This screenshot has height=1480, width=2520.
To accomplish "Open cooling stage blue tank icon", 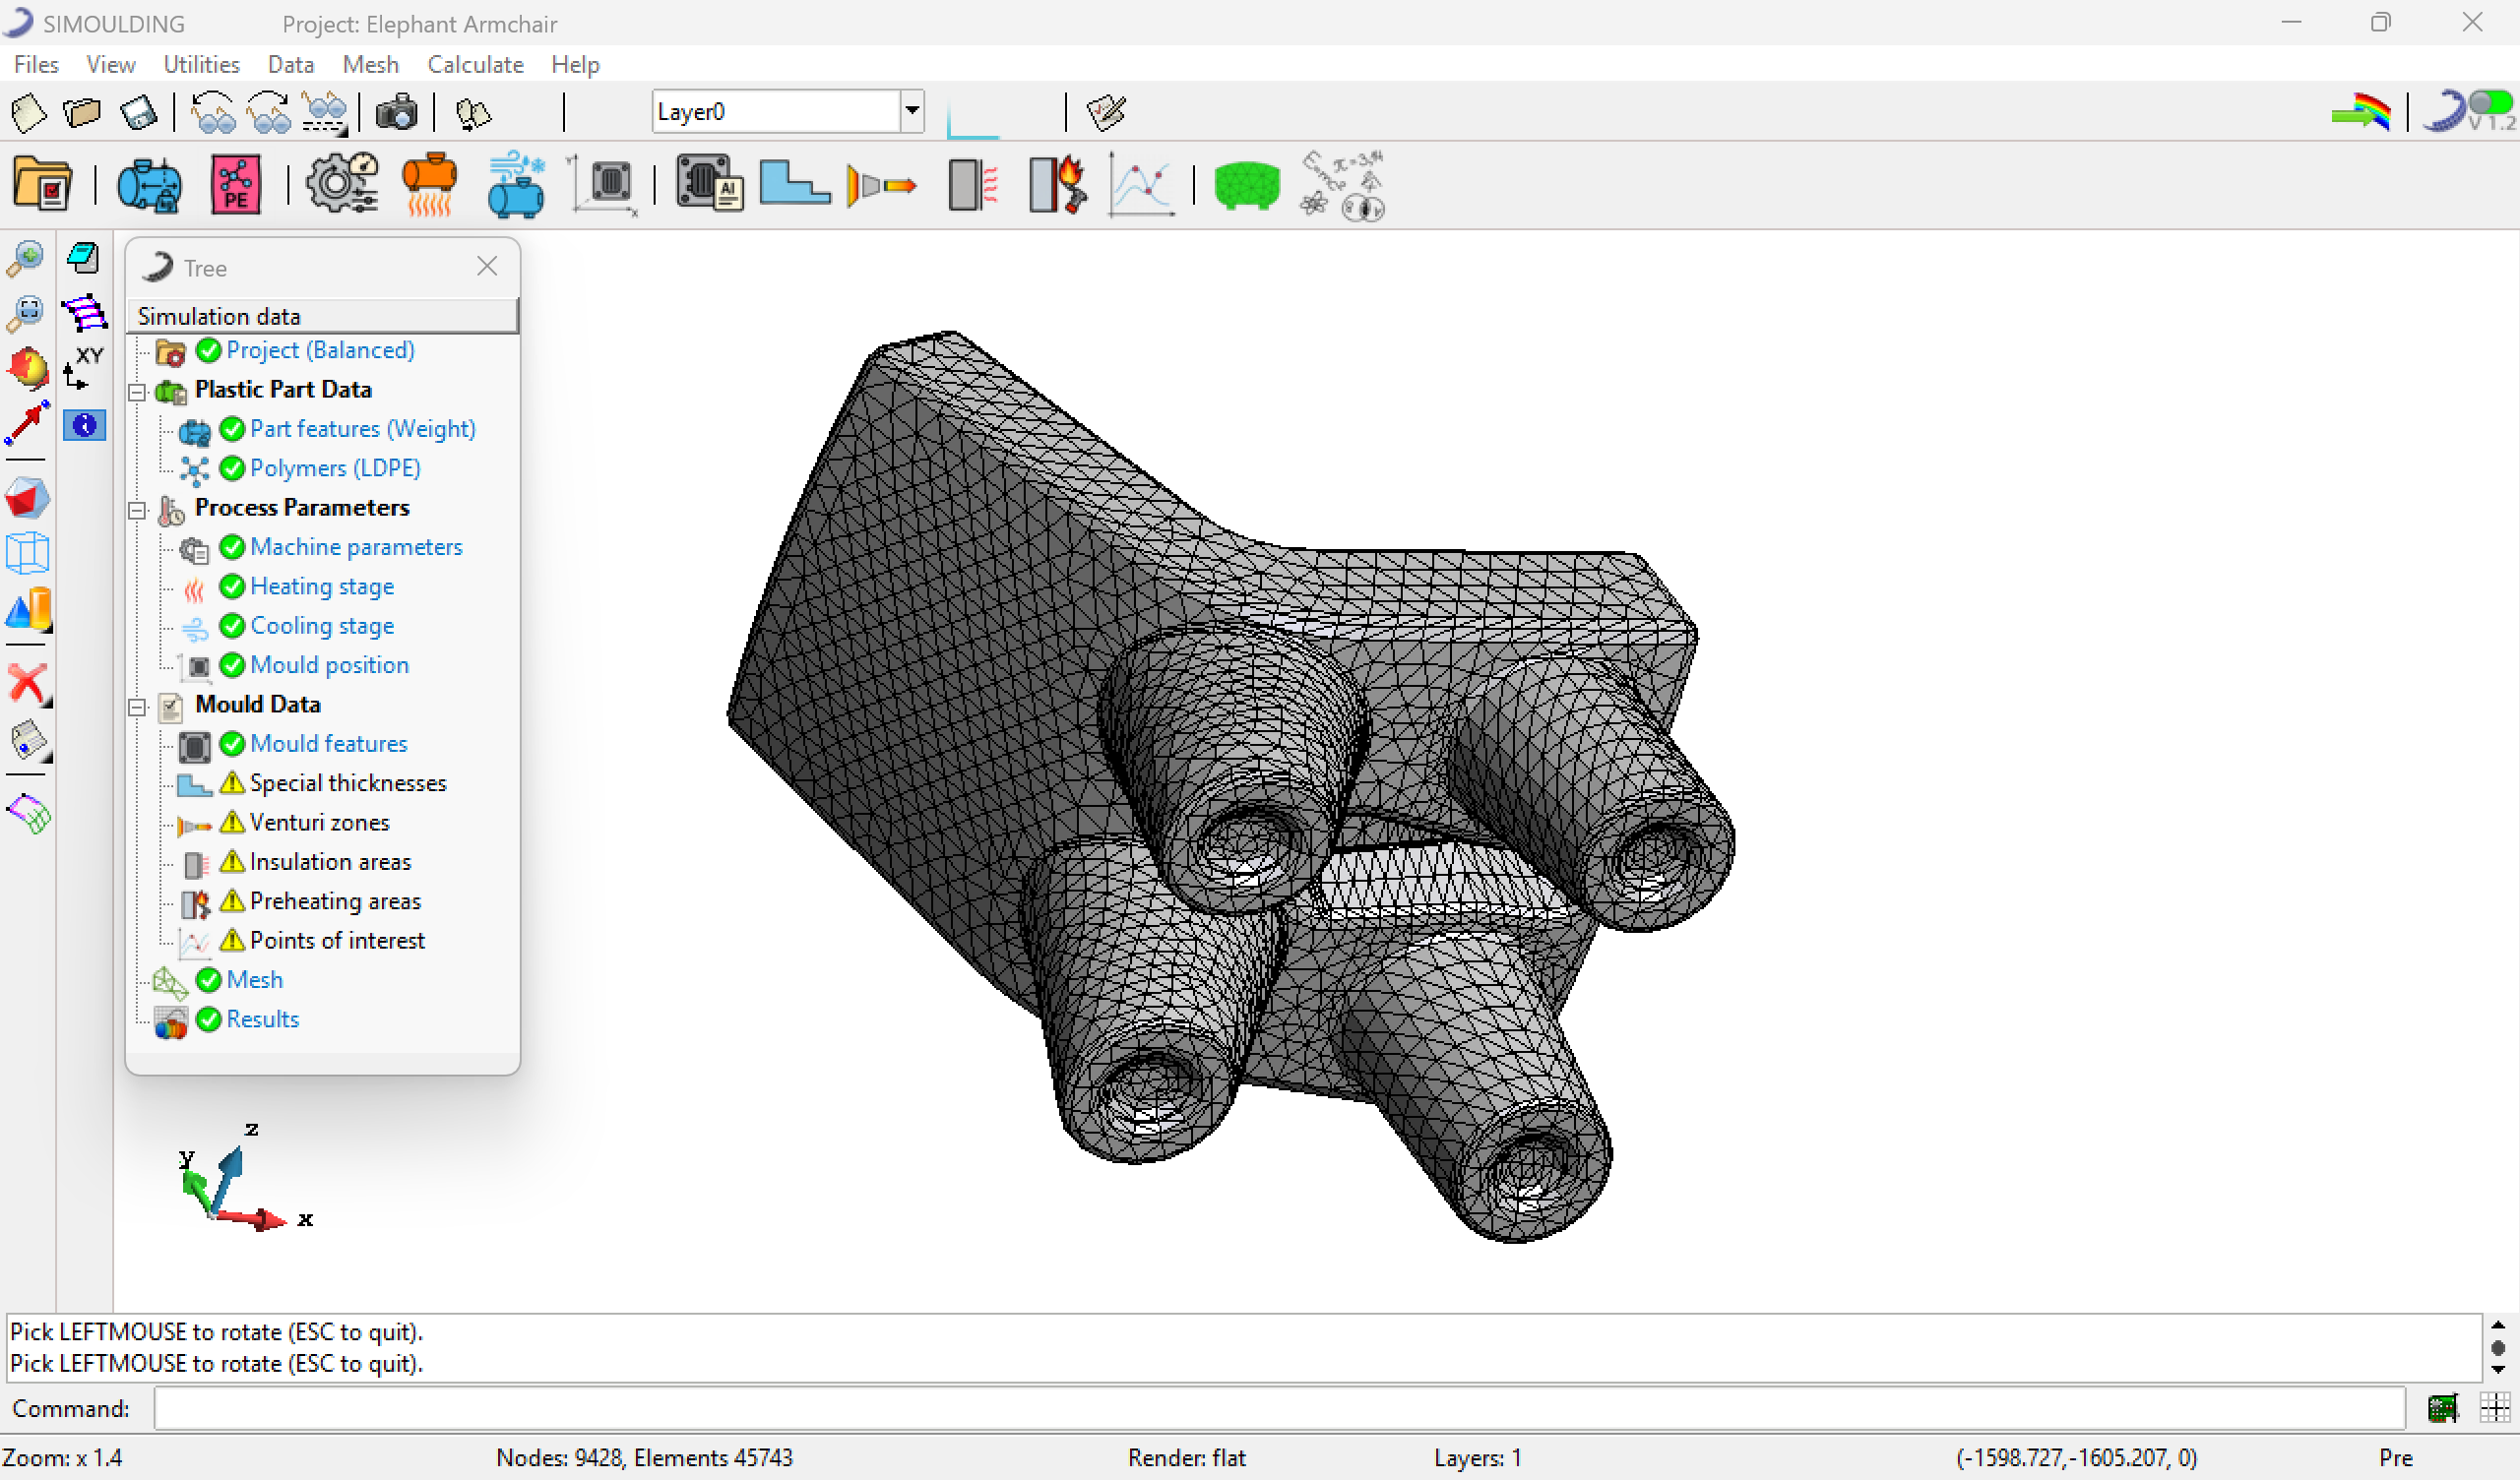I will 516,185.
